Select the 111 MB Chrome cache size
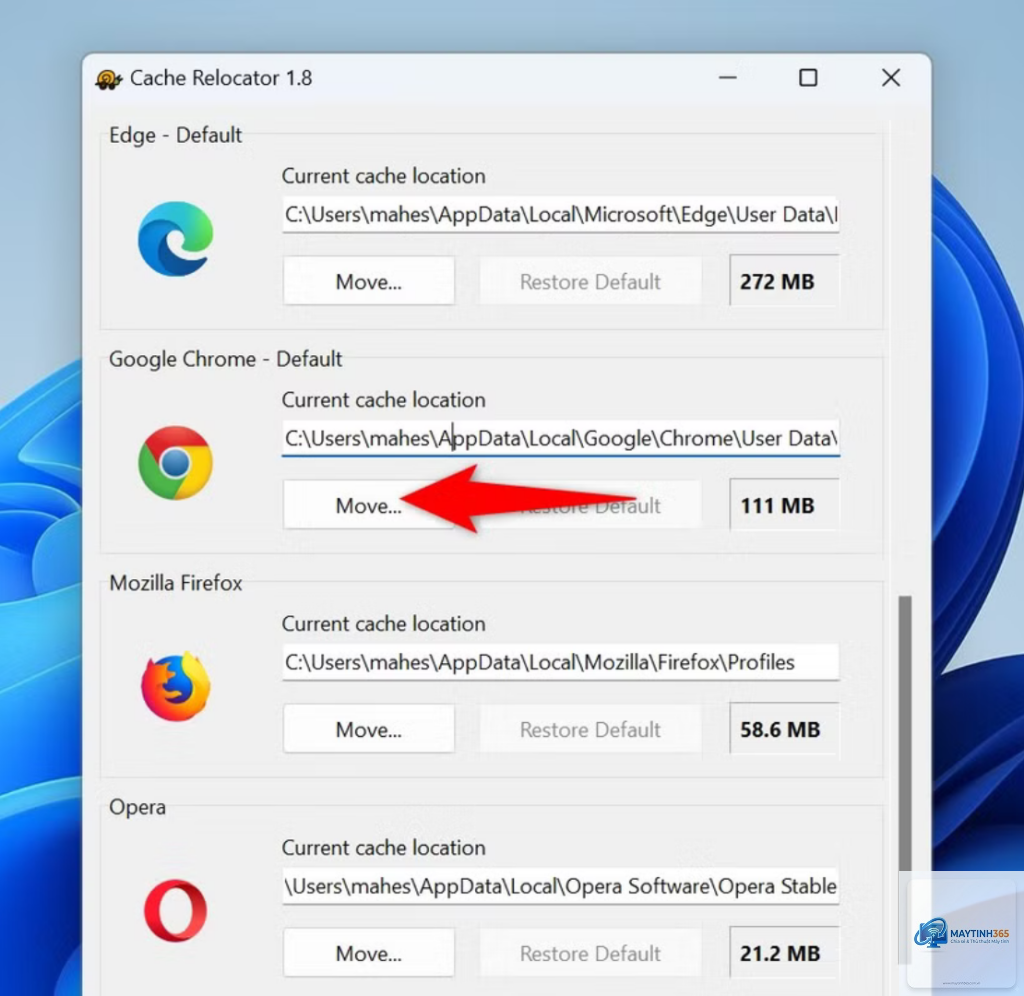 pos(784,505)
